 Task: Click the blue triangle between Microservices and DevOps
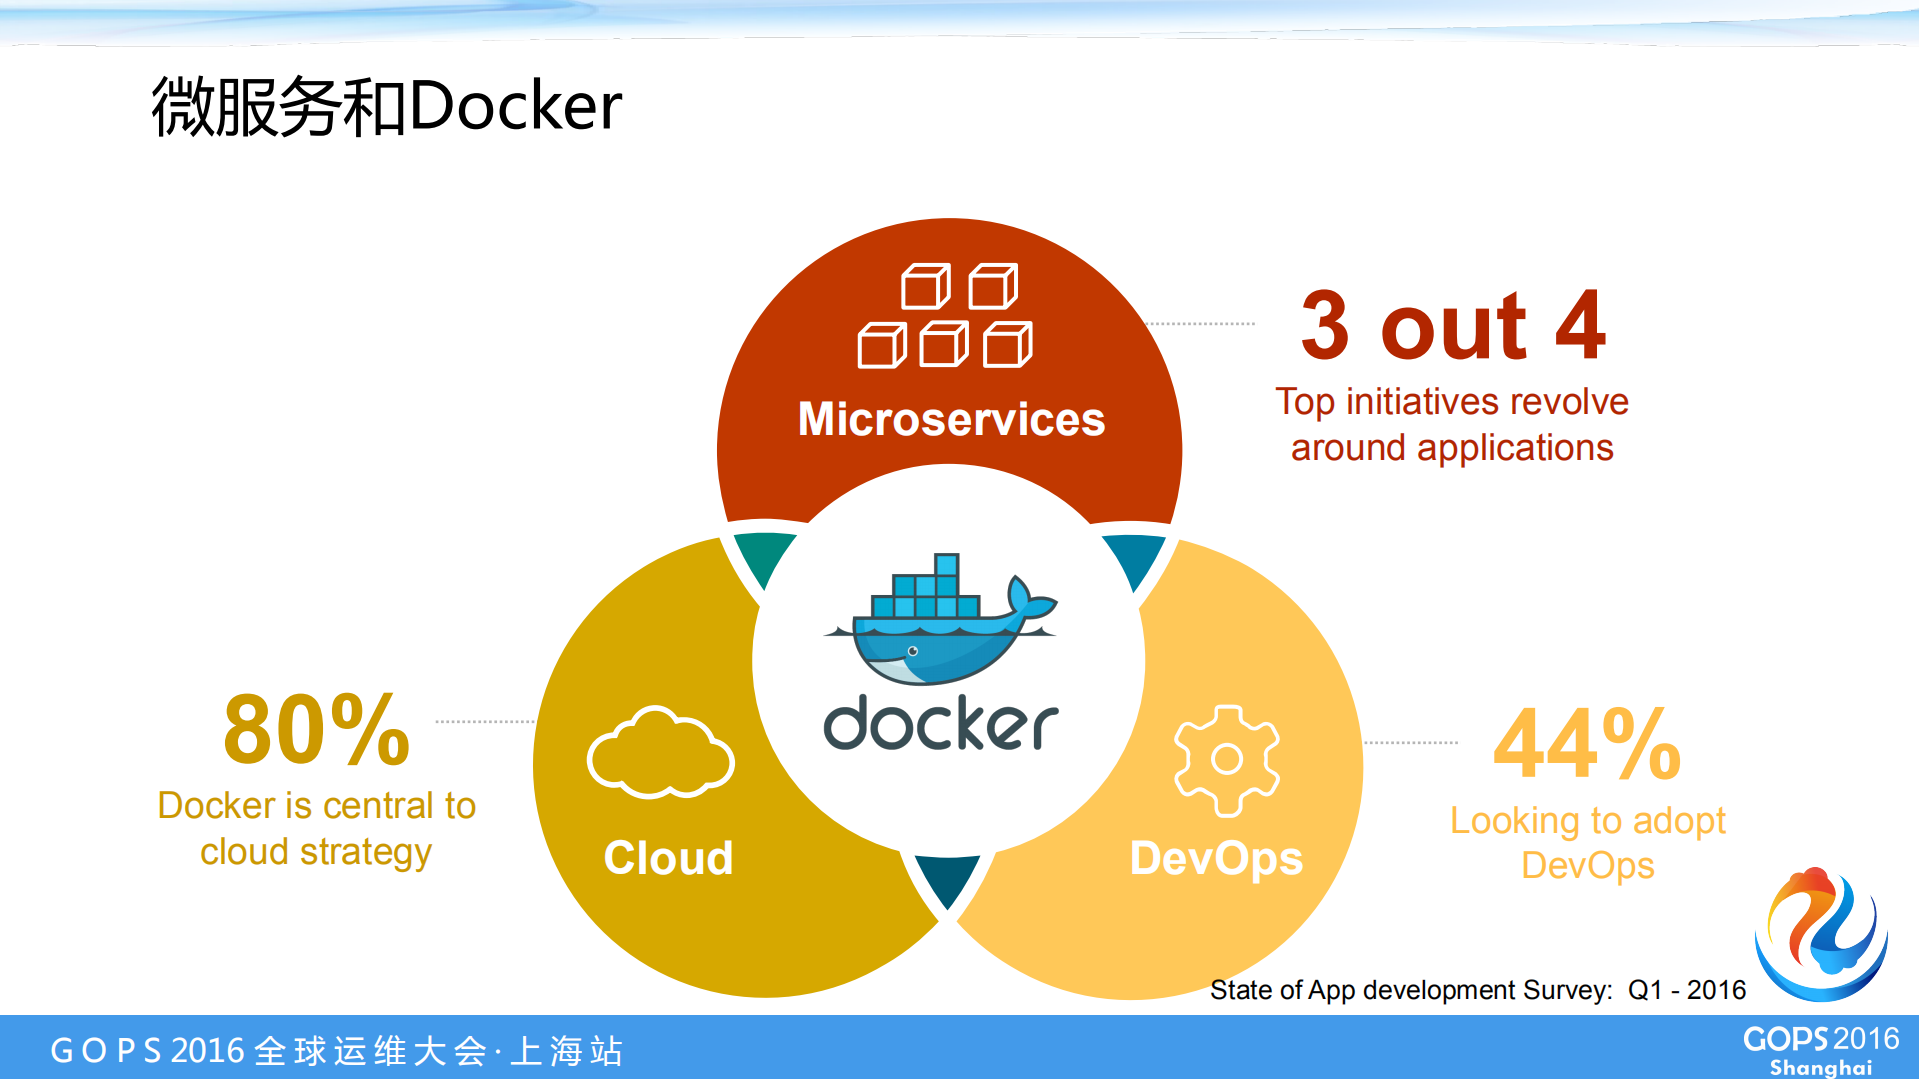pos(1135,557)
